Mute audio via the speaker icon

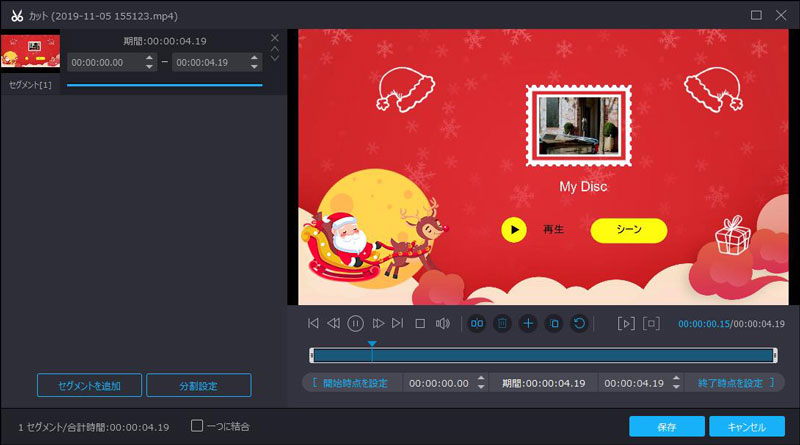click(442, 323)
